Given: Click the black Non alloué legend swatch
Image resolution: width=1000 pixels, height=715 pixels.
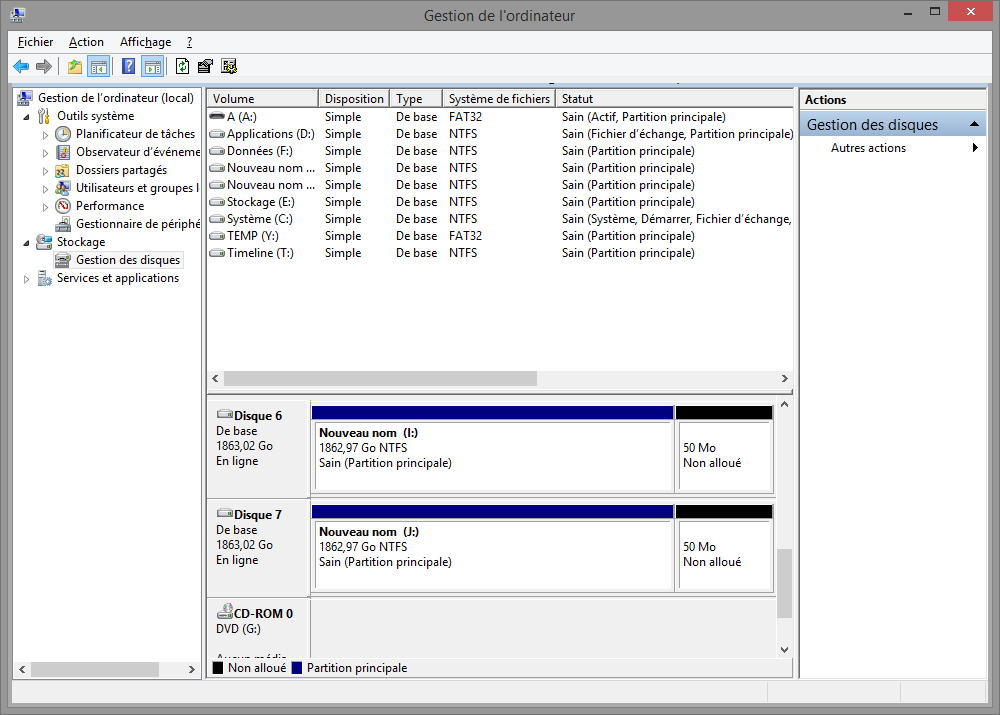Looking at the screenshot, I should coord(217,668).
